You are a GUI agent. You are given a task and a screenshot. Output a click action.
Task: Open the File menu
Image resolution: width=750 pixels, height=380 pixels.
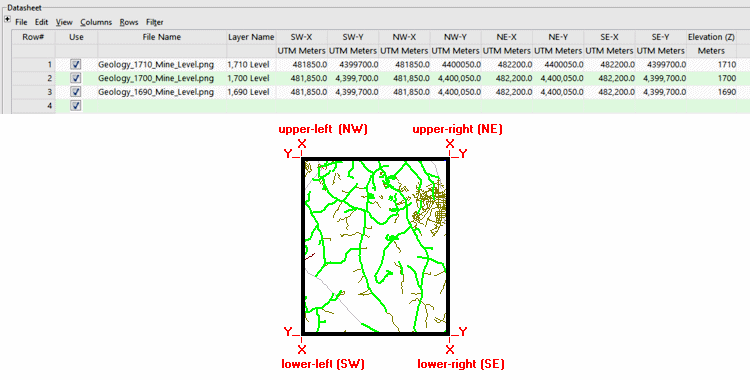(21, 22)
